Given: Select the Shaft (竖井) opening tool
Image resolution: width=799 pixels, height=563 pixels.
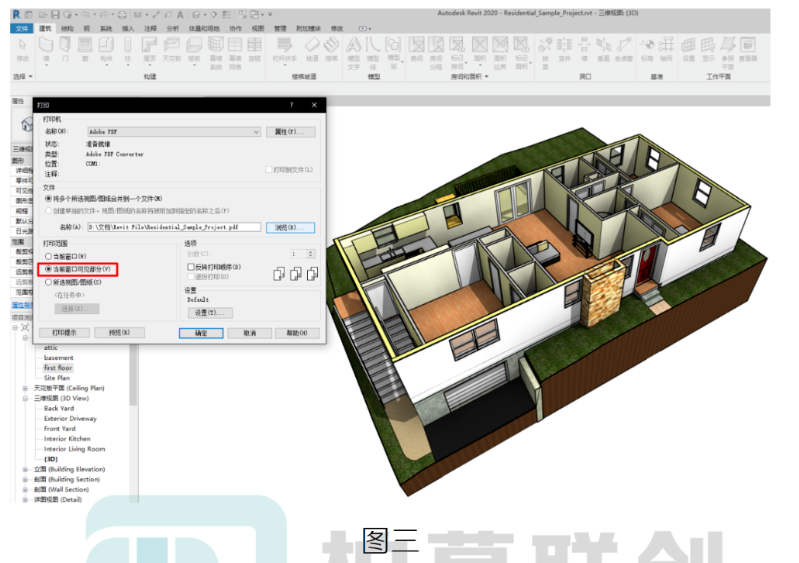Looking at the screenshot, I should click(564, 49).
